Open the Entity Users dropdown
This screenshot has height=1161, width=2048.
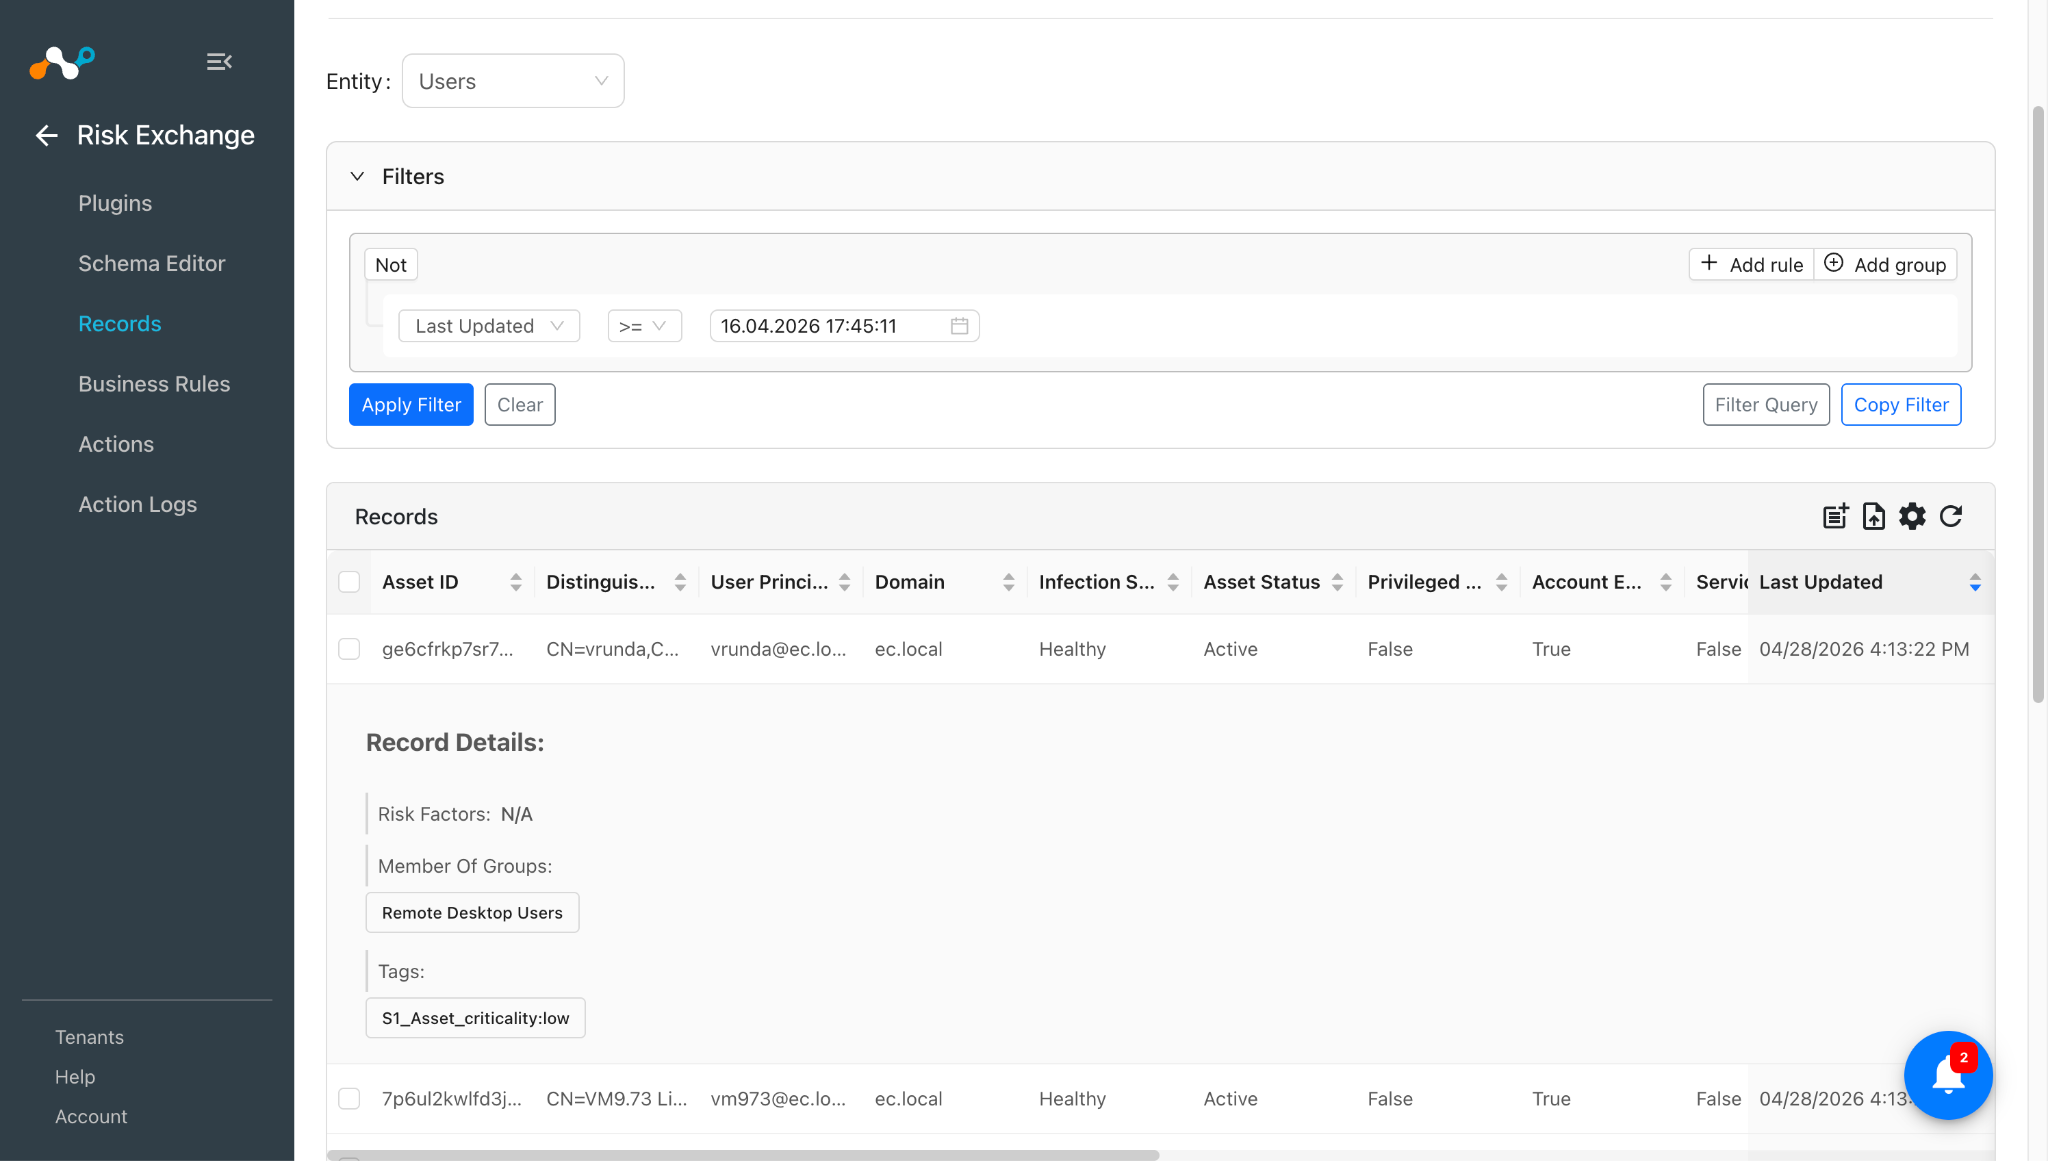513,81
